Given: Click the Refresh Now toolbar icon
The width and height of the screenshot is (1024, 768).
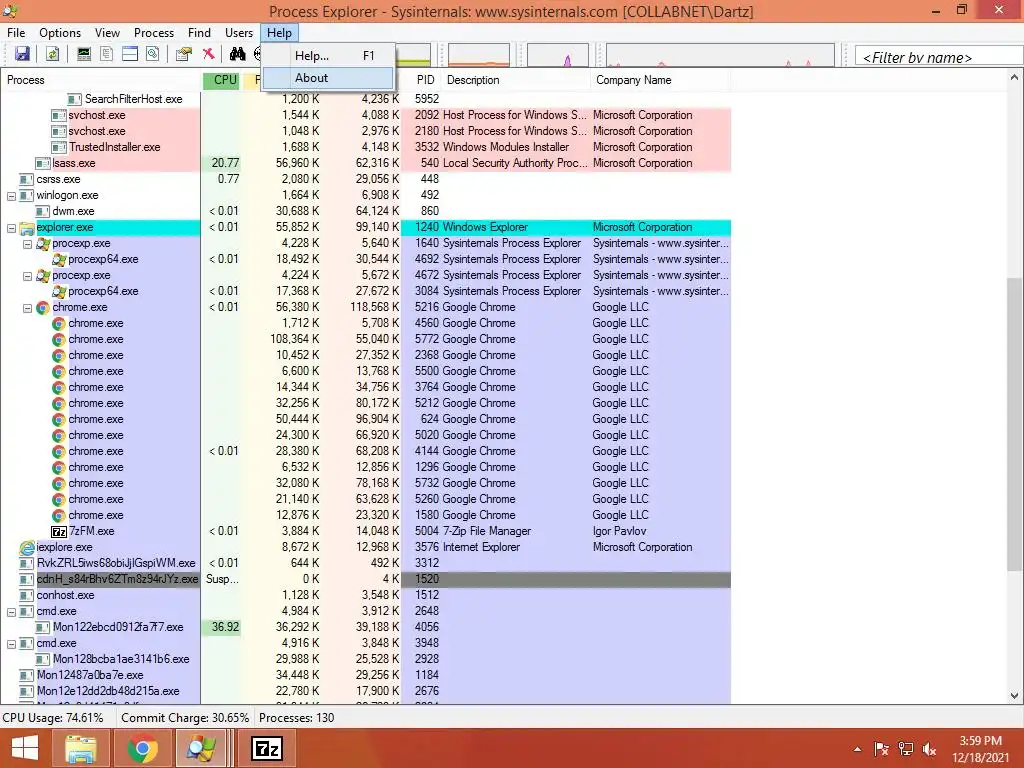Looking at the screenshot, I should (x=52, y=54).
